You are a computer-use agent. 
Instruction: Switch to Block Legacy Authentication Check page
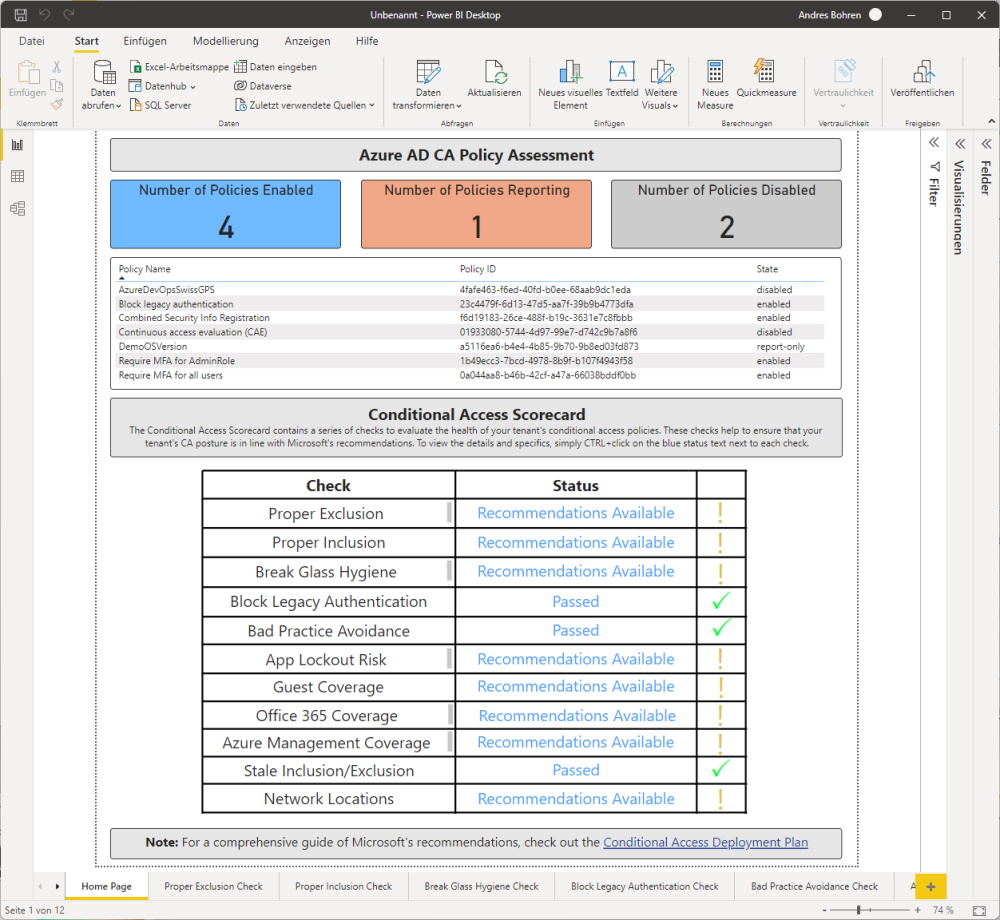tap(645, 886)
